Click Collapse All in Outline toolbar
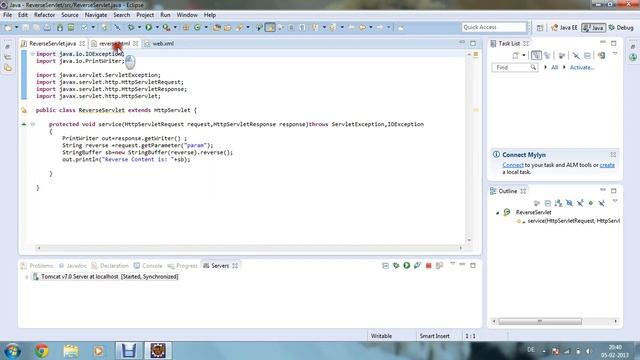The height and width of the screenshot is (360, 640). click(x=548, y=203)
